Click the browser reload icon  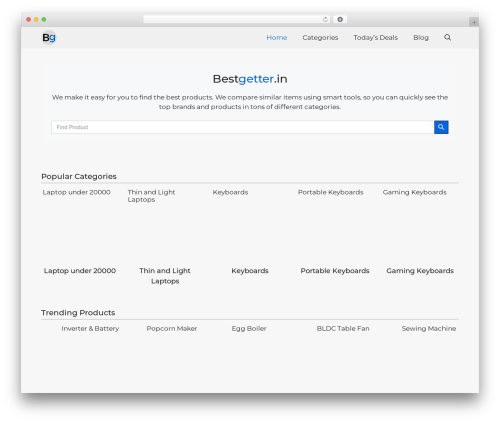[x=325, y=19]
